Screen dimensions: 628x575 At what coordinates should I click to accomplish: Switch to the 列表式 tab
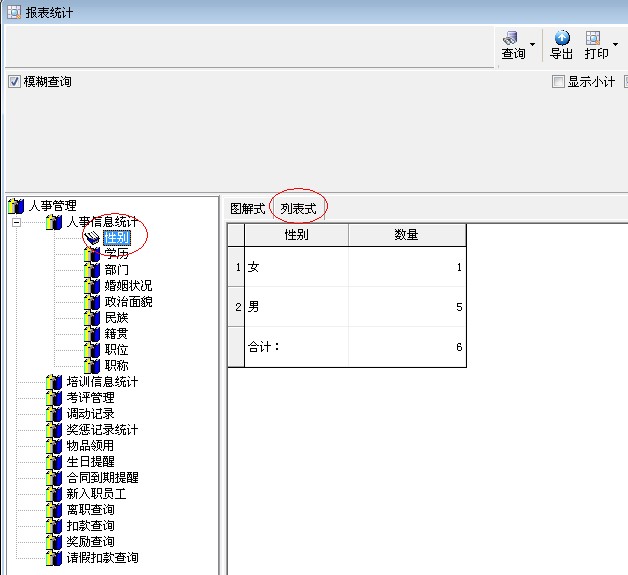pyautogui.click(x=298, y=209)
